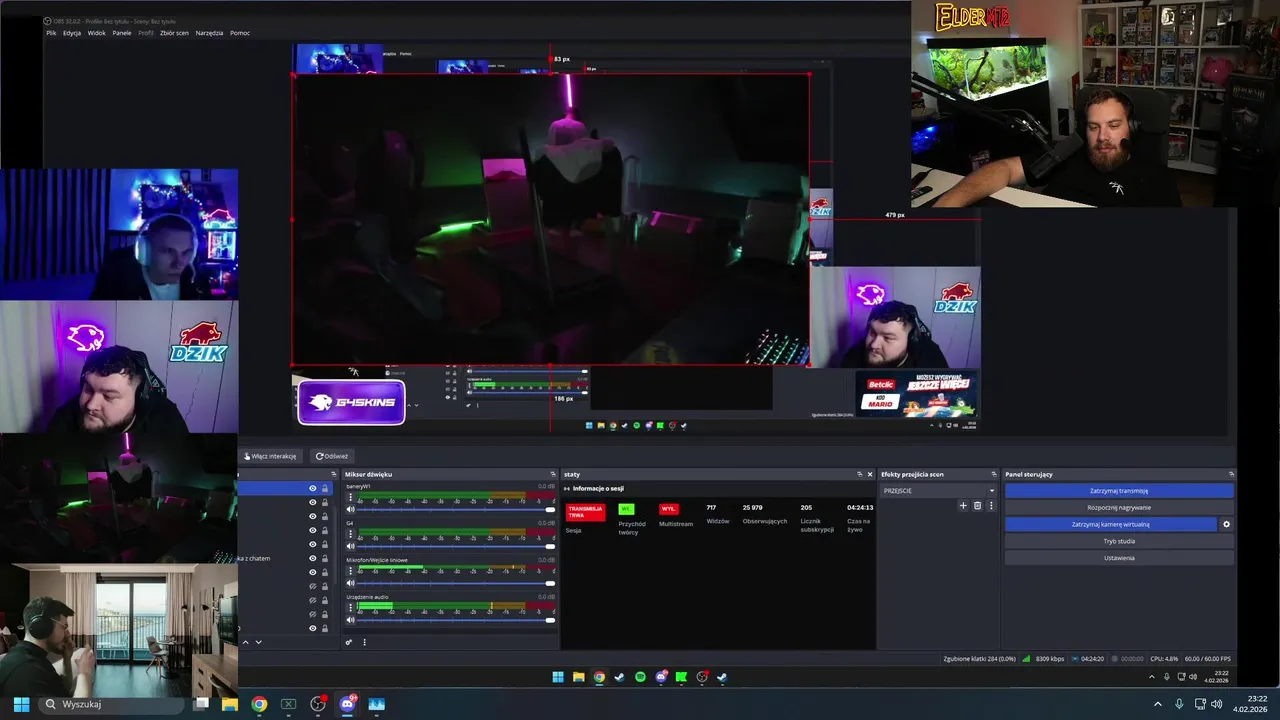Mute the G4 audio track
Image resolution: width=1280 pixels, height=720 pixels.
click(x=351, y=546)
